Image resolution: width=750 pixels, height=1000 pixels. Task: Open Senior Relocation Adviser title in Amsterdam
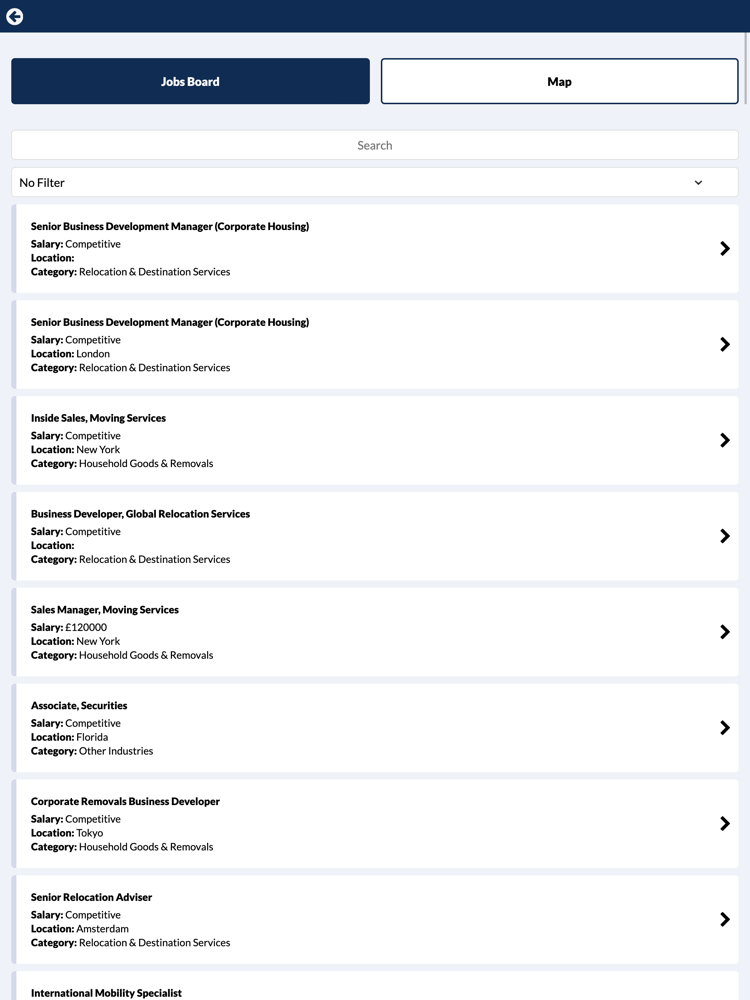(x=91, y=897)
